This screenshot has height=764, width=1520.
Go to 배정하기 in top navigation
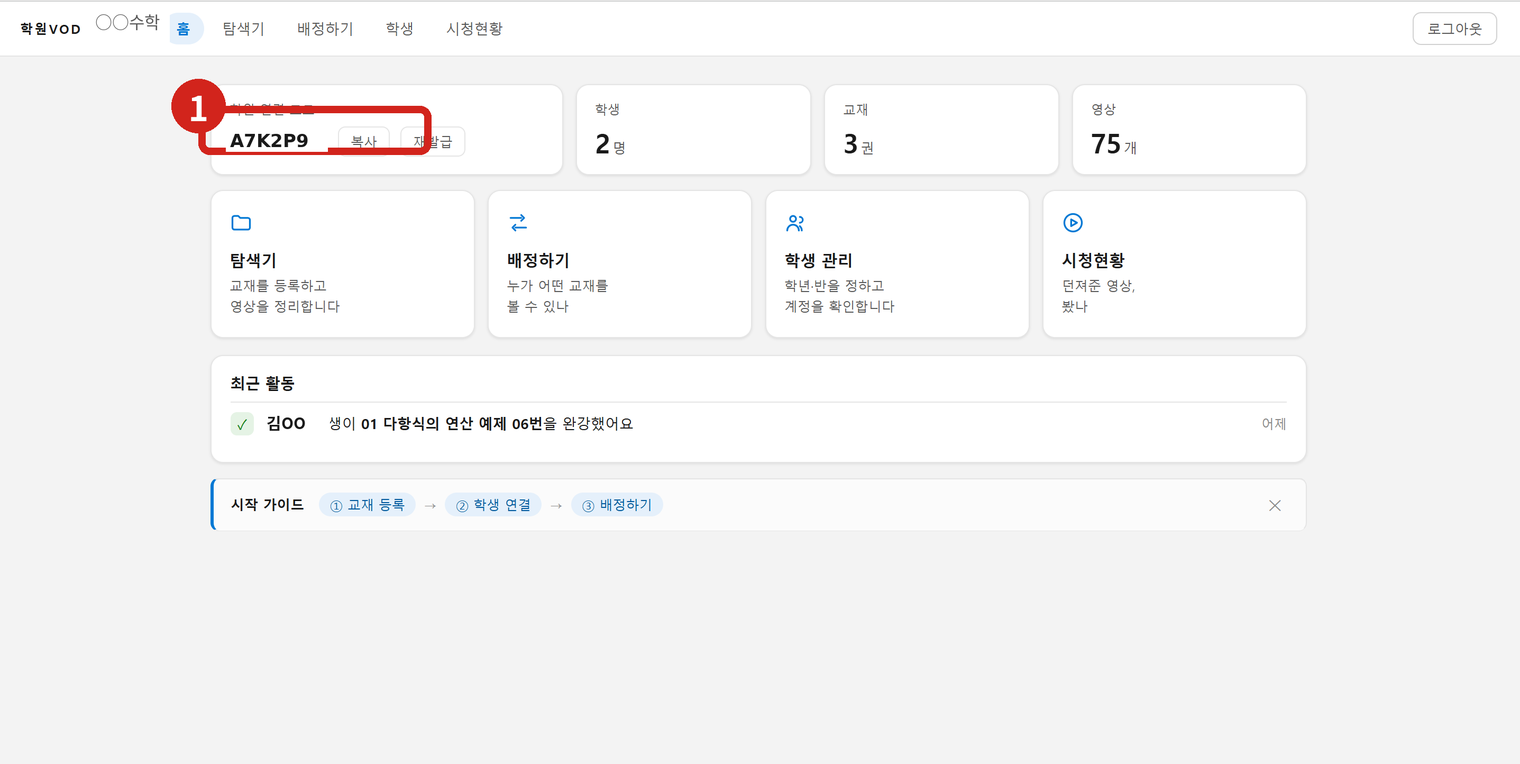click(x=326, y=29)
